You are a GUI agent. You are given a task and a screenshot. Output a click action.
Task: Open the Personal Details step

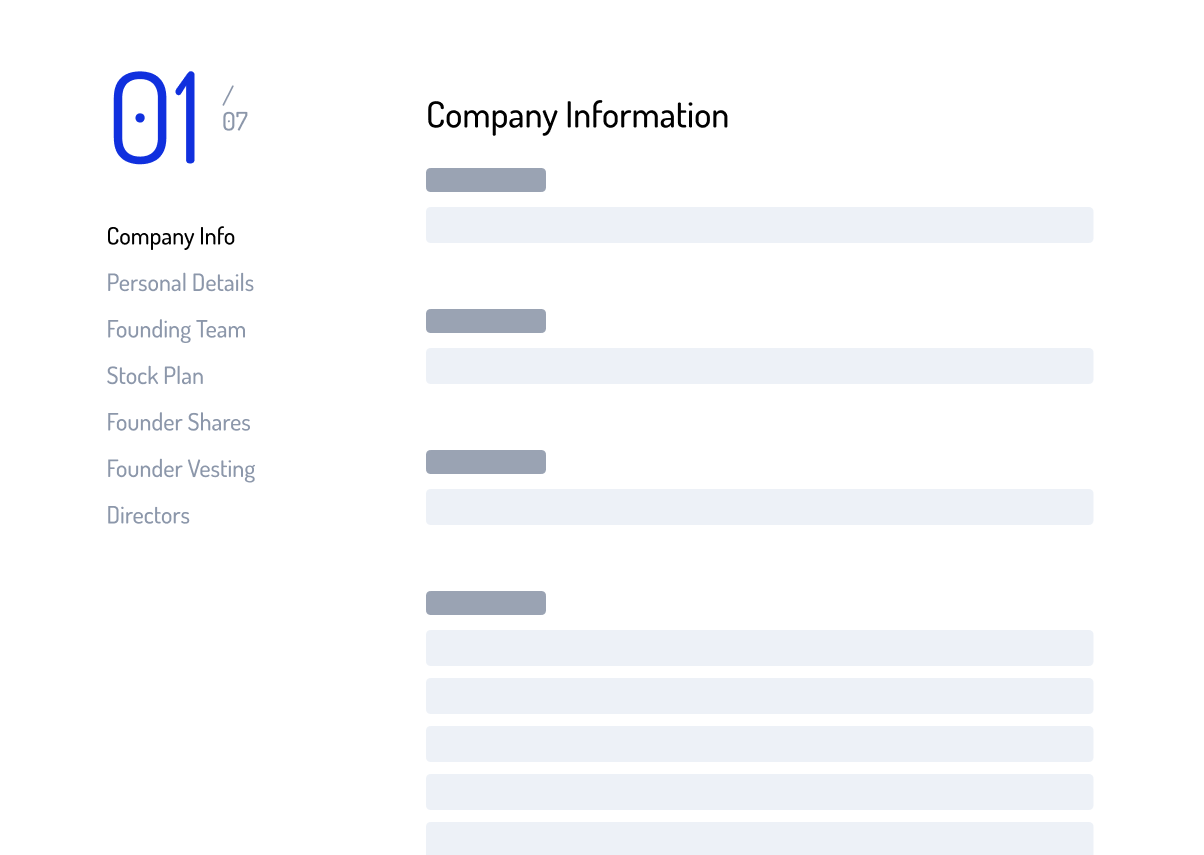tap(180, 283)
